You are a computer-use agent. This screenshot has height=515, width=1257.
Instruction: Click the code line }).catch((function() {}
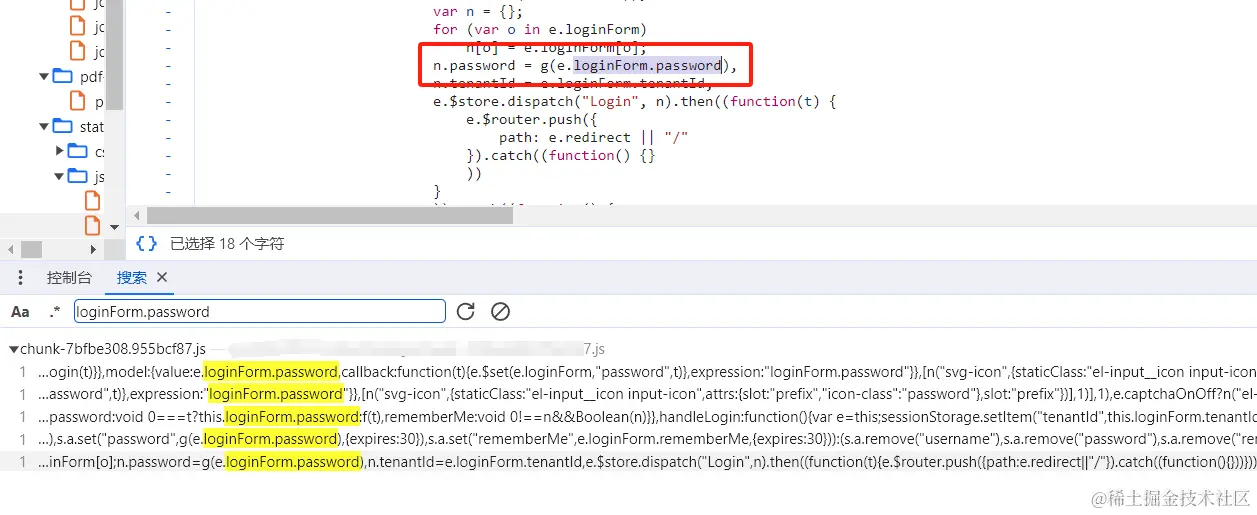pyautogui.click(x=561, y=155)
